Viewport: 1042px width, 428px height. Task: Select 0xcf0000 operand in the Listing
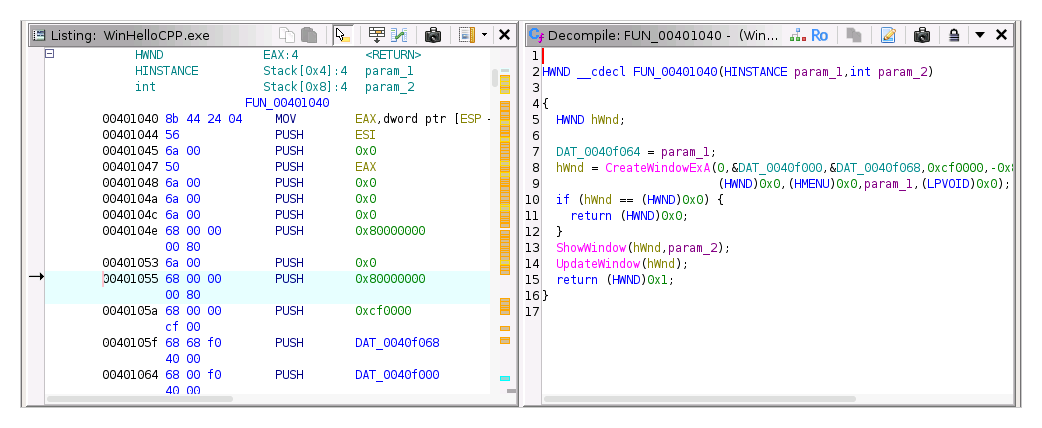383,310
